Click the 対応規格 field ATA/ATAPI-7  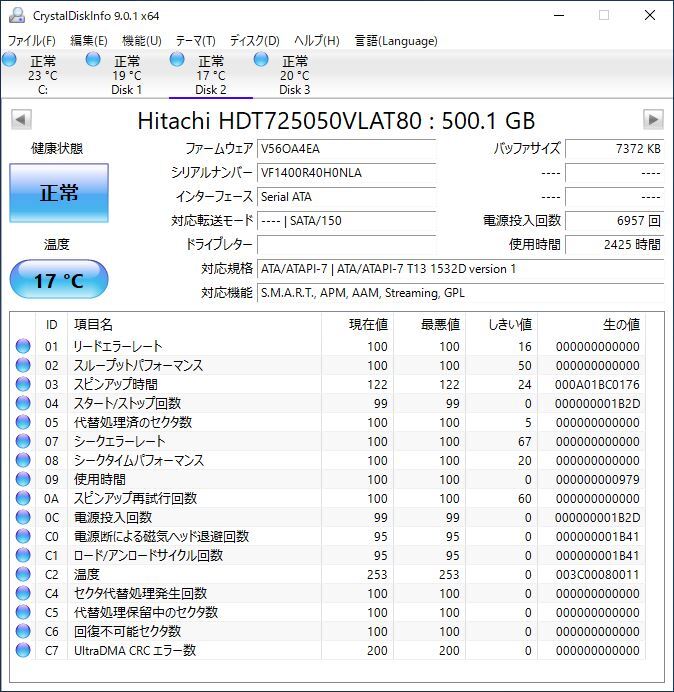coord(460,268)
